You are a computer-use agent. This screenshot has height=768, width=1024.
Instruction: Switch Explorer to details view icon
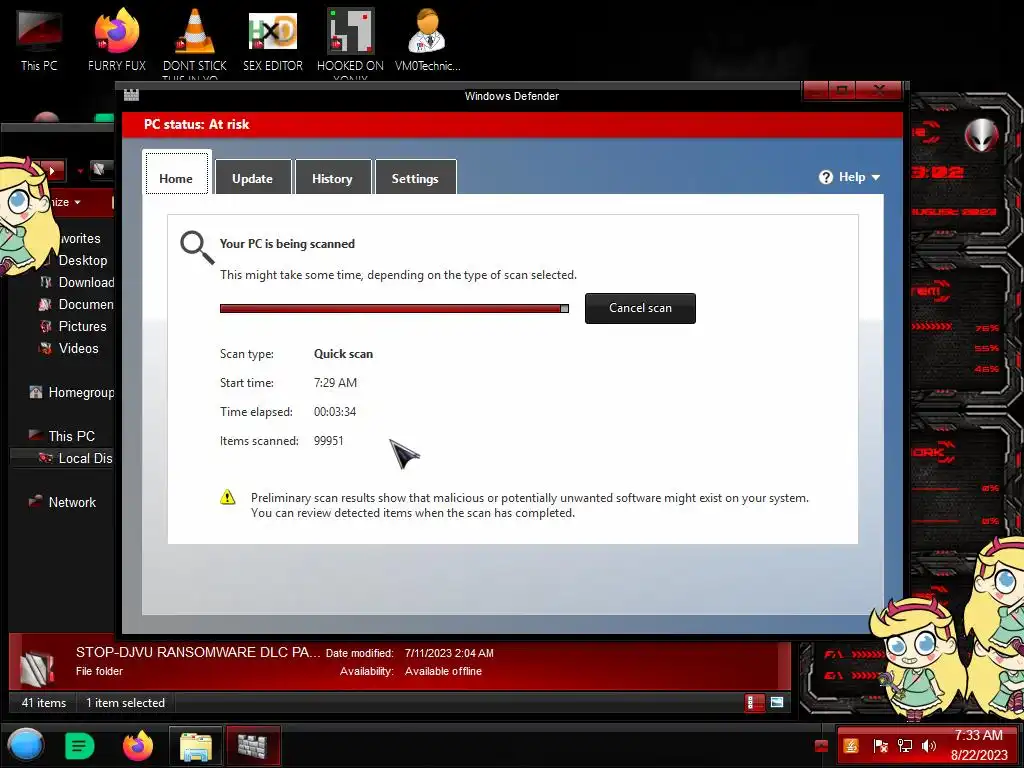pyautogui.click(x=754, y=703)
